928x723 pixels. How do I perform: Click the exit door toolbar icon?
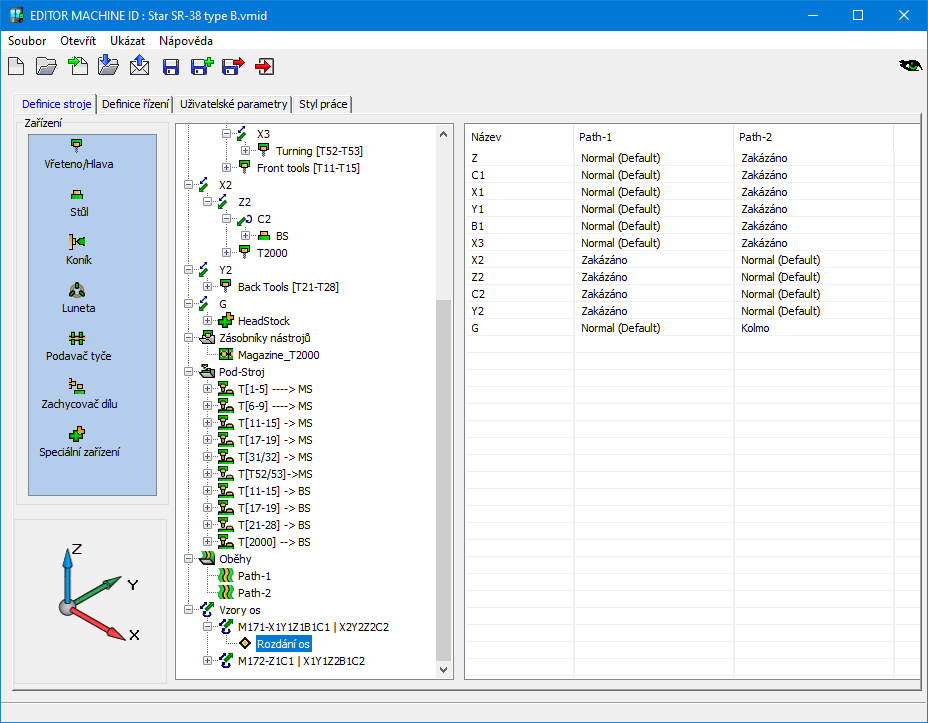(x=265, y=67)
